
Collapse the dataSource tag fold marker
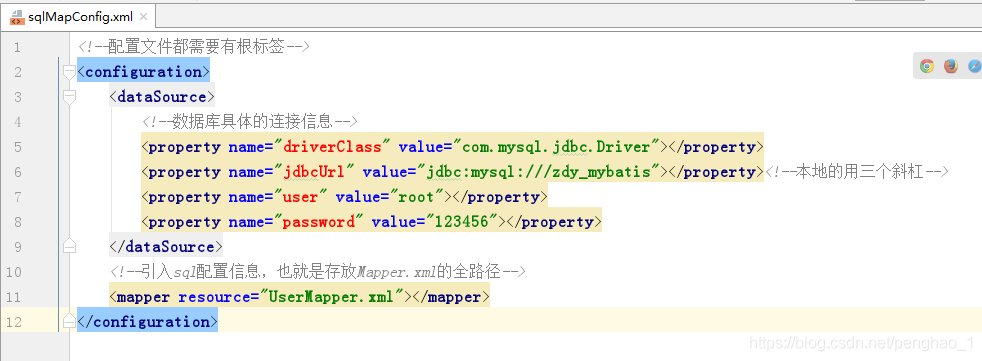click(x=70, y=97)
